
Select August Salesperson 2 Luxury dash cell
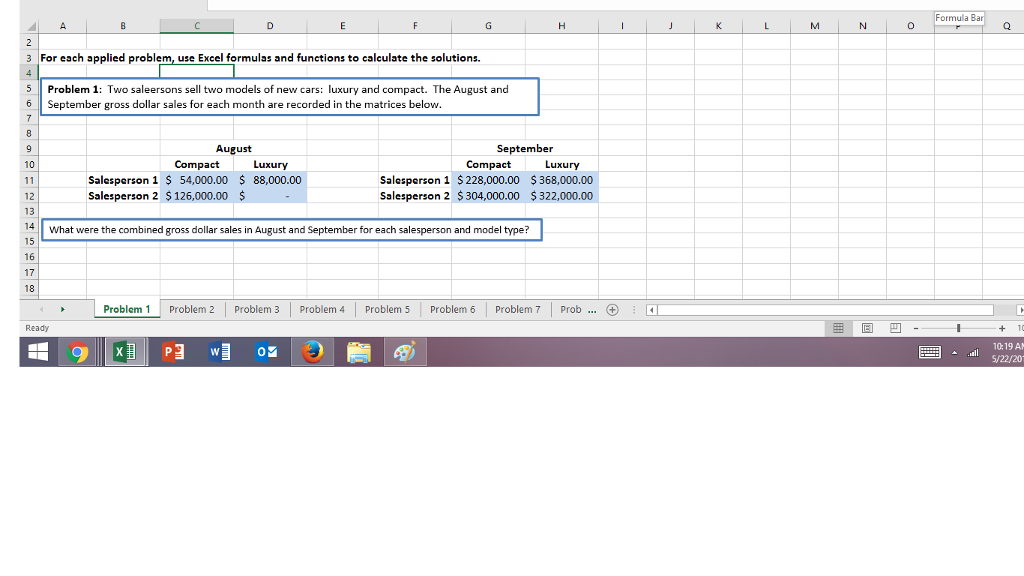[x=270, y=196]
